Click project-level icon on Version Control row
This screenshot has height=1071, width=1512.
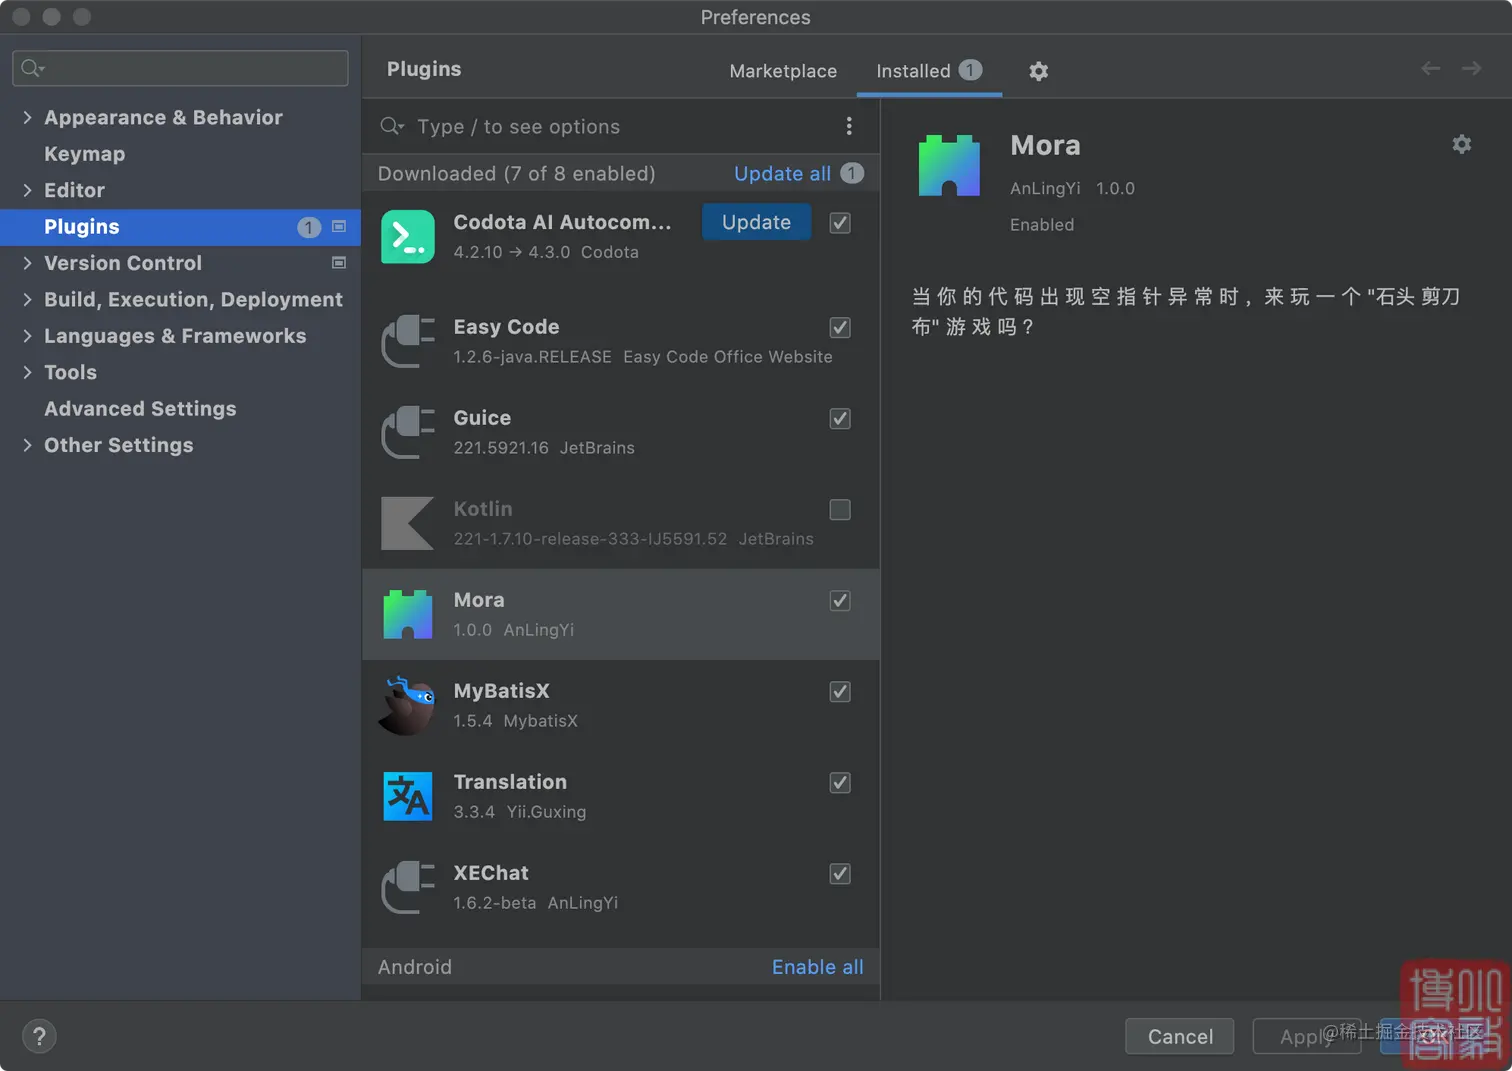tap(339, 263)
